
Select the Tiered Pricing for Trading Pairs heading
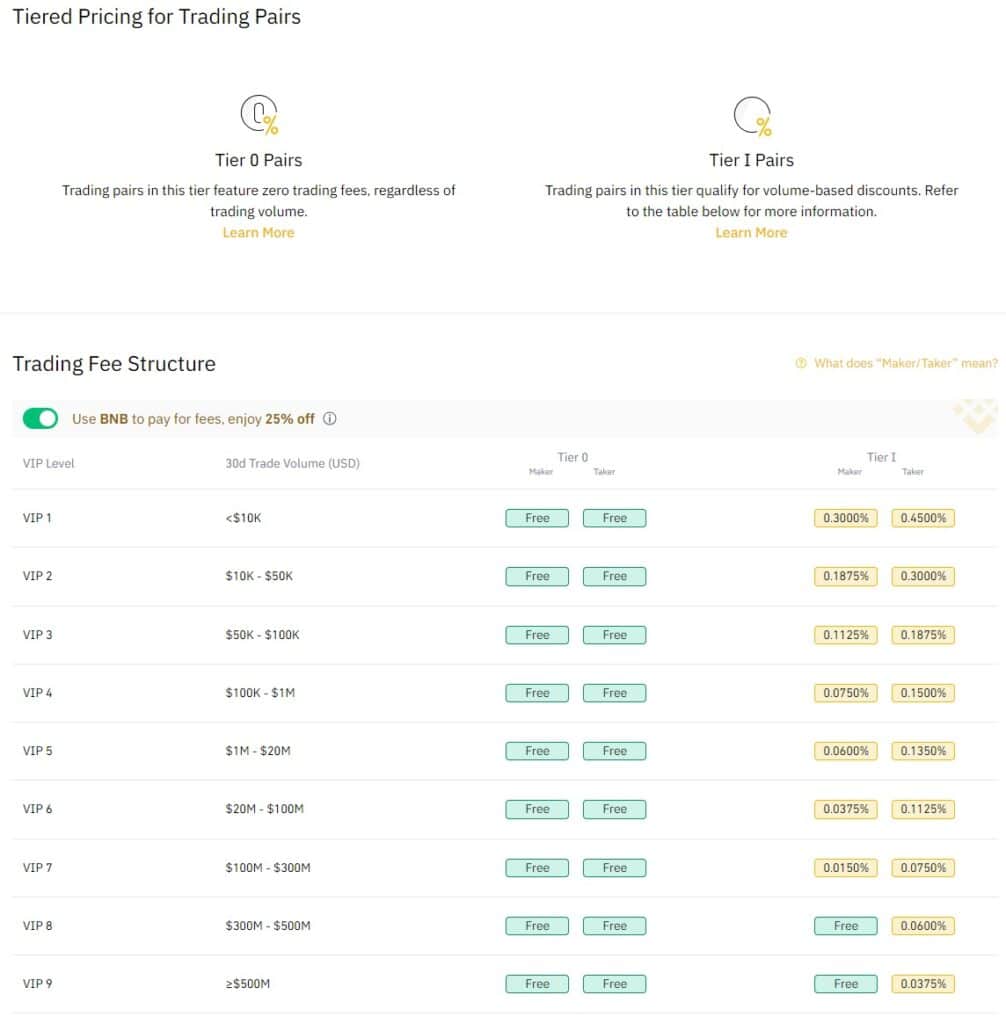[x=155, y=16]
